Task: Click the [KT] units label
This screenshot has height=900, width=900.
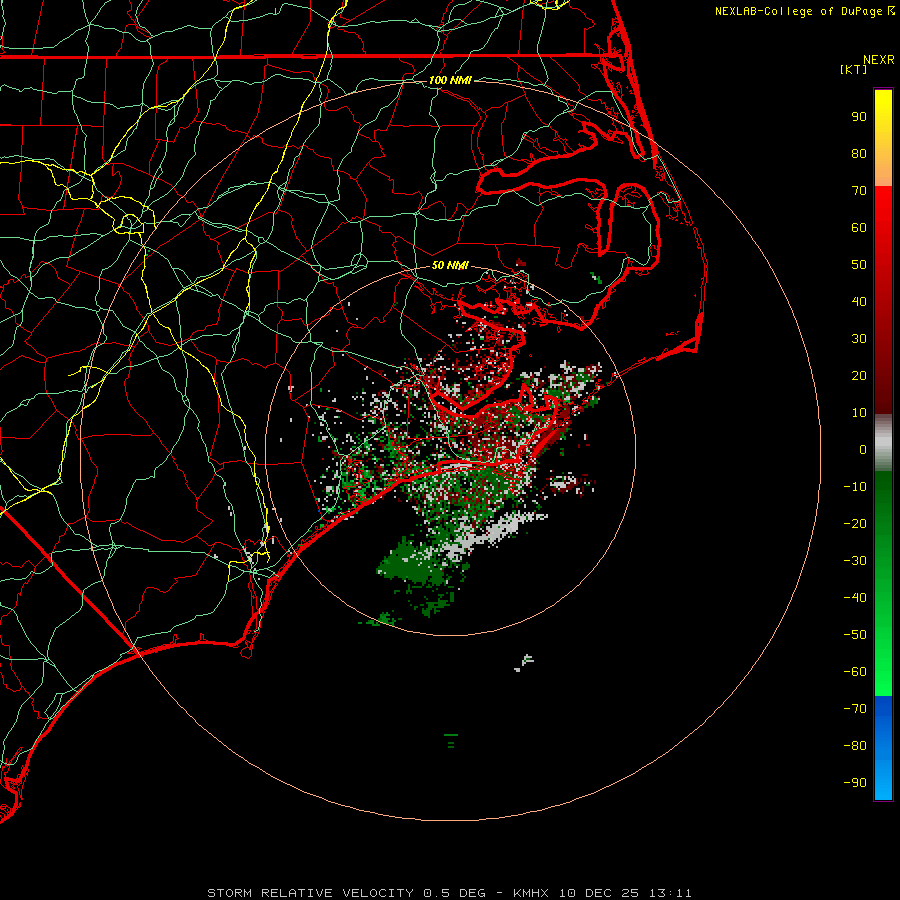Action: pyautogui.click(x=853, y=69)
